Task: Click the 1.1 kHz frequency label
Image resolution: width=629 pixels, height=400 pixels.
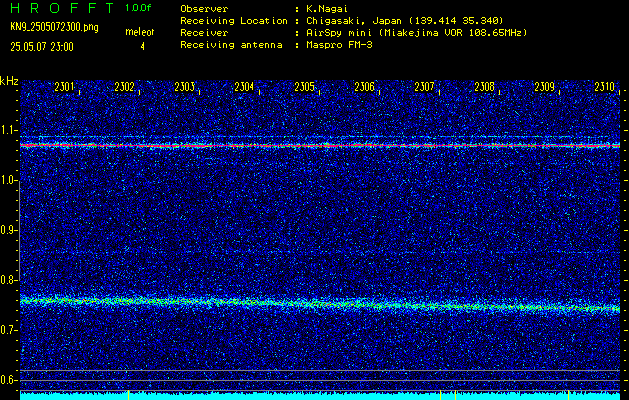Action: pos(8,130)
